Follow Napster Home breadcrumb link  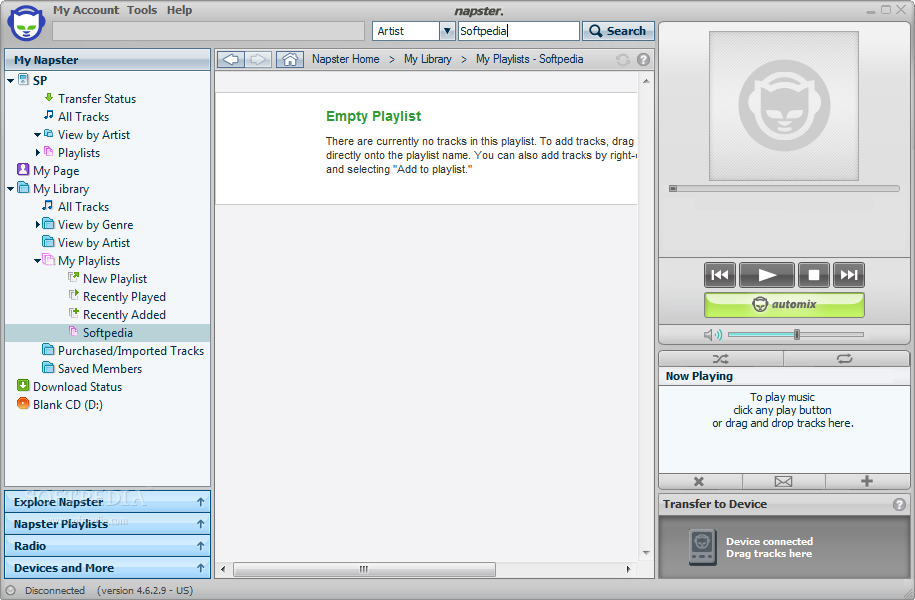pyautogui.click(x=345, y=59)
